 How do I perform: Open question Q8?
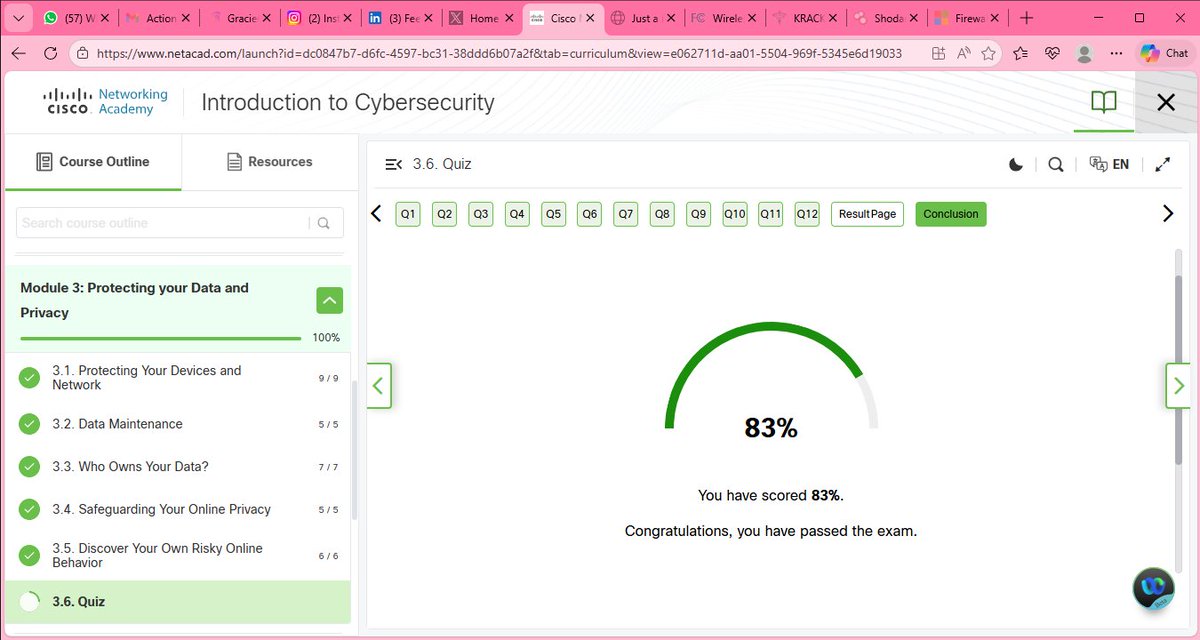pos(662,214)
